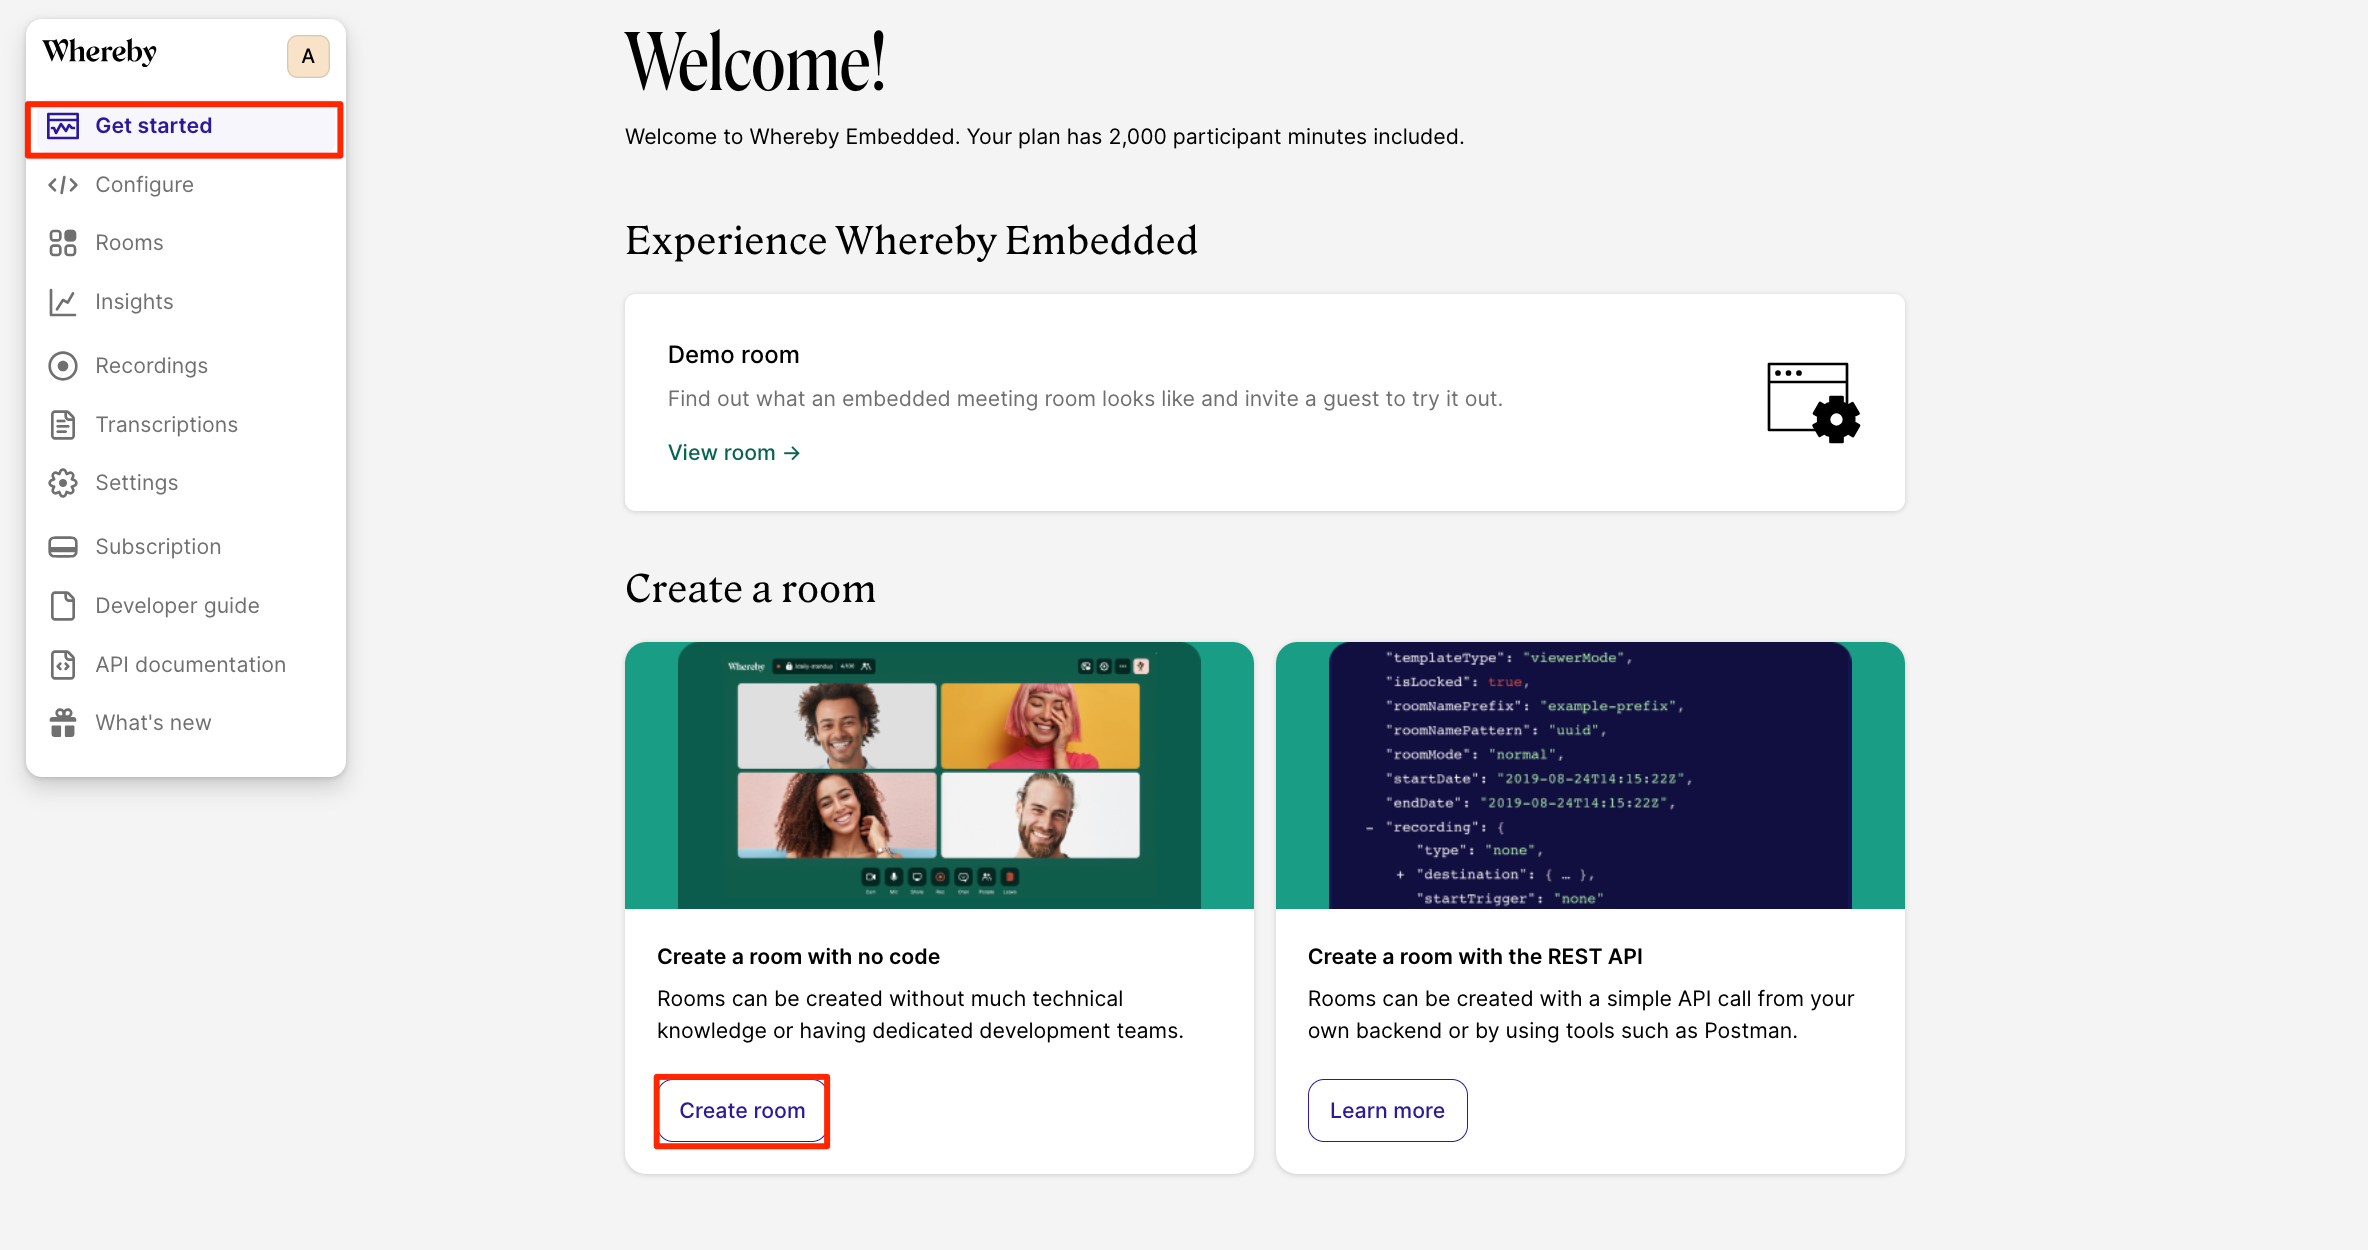Click the Get started monitor icon
Image resolution: width=2368 pixels, height=1250 pixels.
coord(63,126)
